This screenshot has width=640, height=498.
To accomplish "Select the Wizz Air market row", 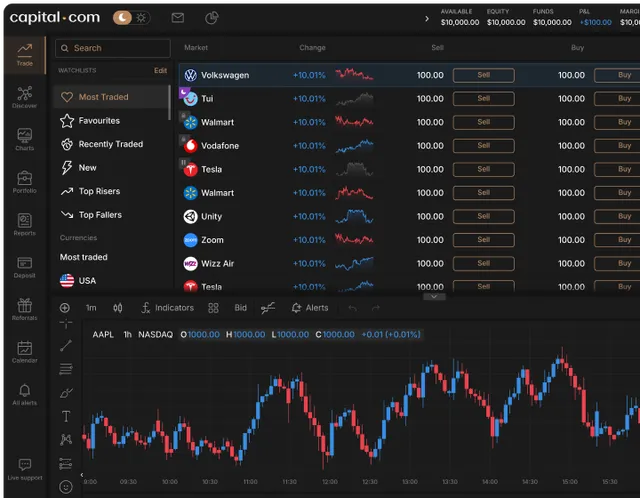I will point(409,264).
